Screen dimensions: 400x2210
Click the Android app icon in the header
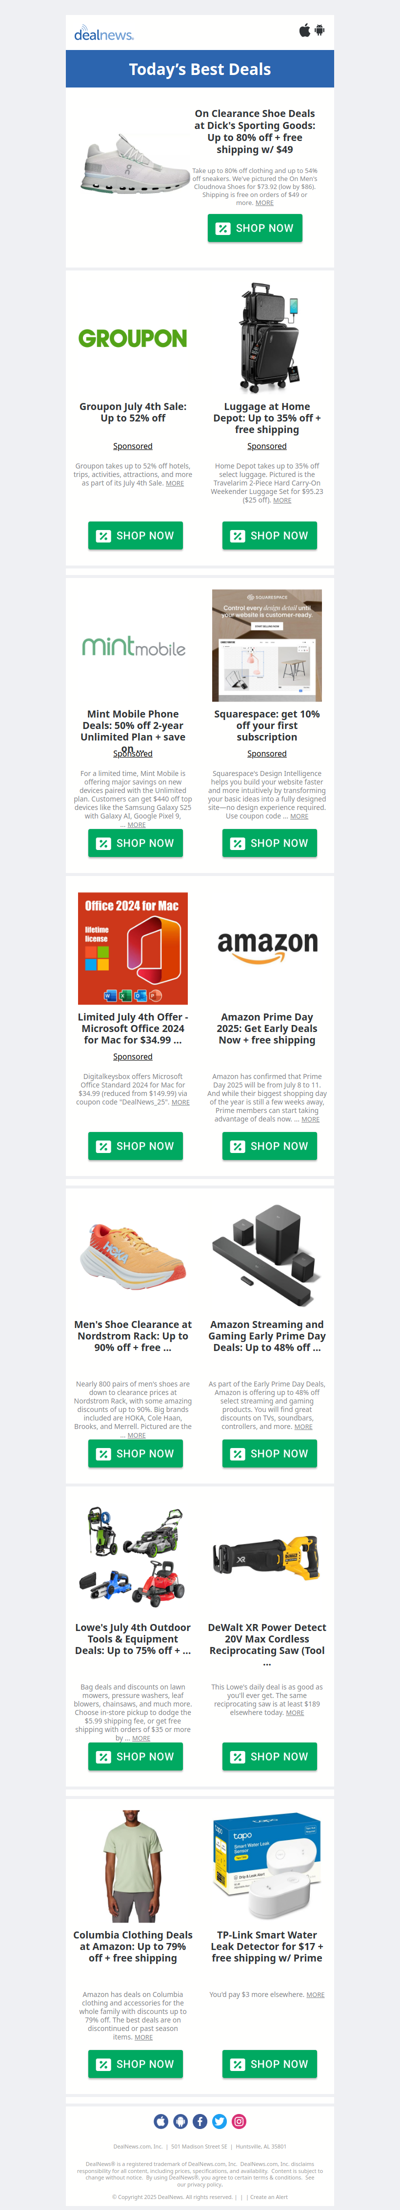320,30
